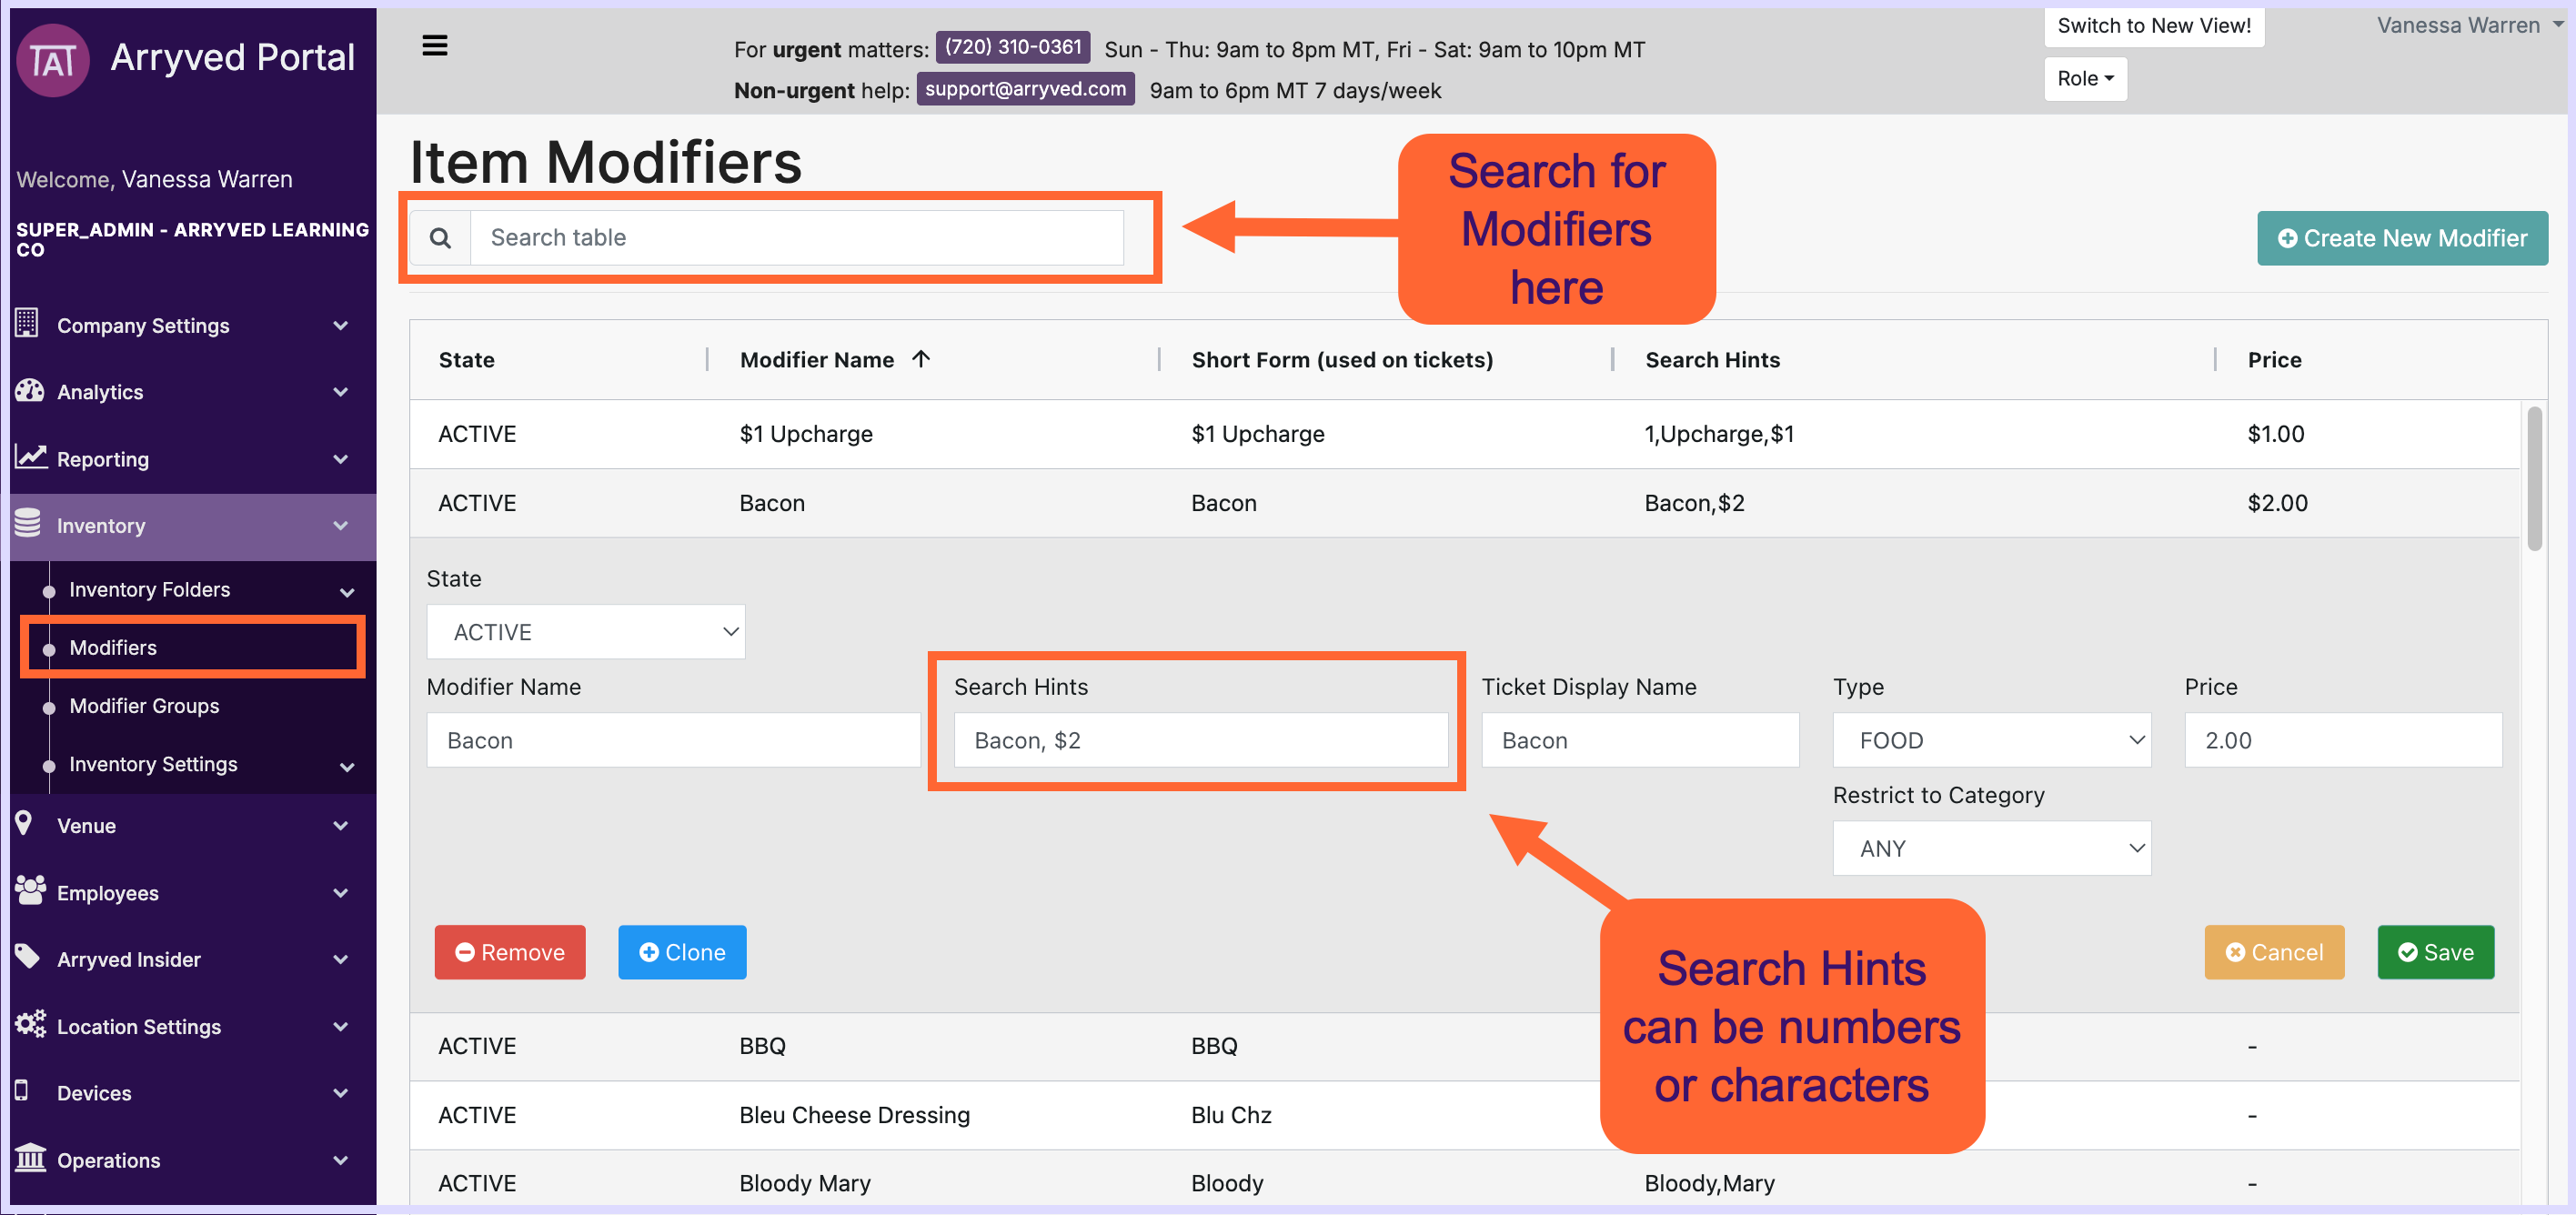Toggle the hamburger menu icon
This screenshot has height=1215, width=2576.
click(x=435, y=46)
